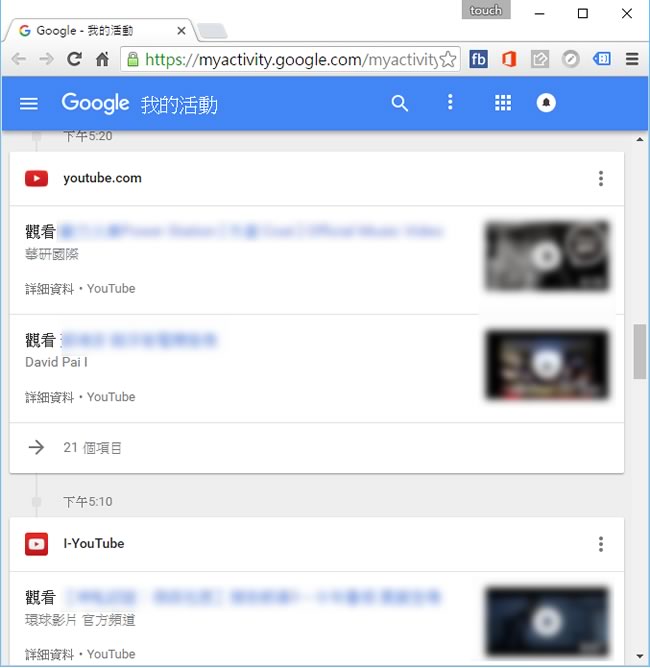Viewport: 650px width, 668px height.
Task: Open the watched video by 環球影片 官方頻道
Action: (252, 597)
